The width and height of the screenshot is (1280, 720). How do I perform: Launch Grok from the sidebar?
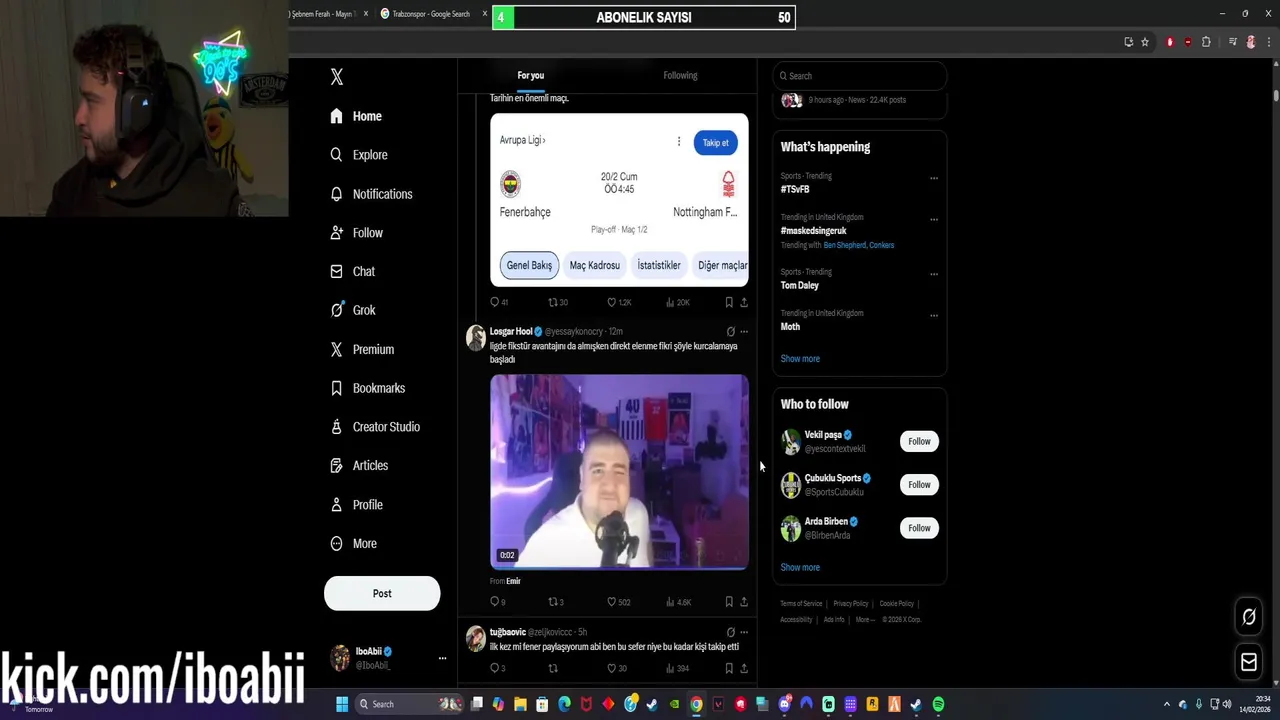352,310
